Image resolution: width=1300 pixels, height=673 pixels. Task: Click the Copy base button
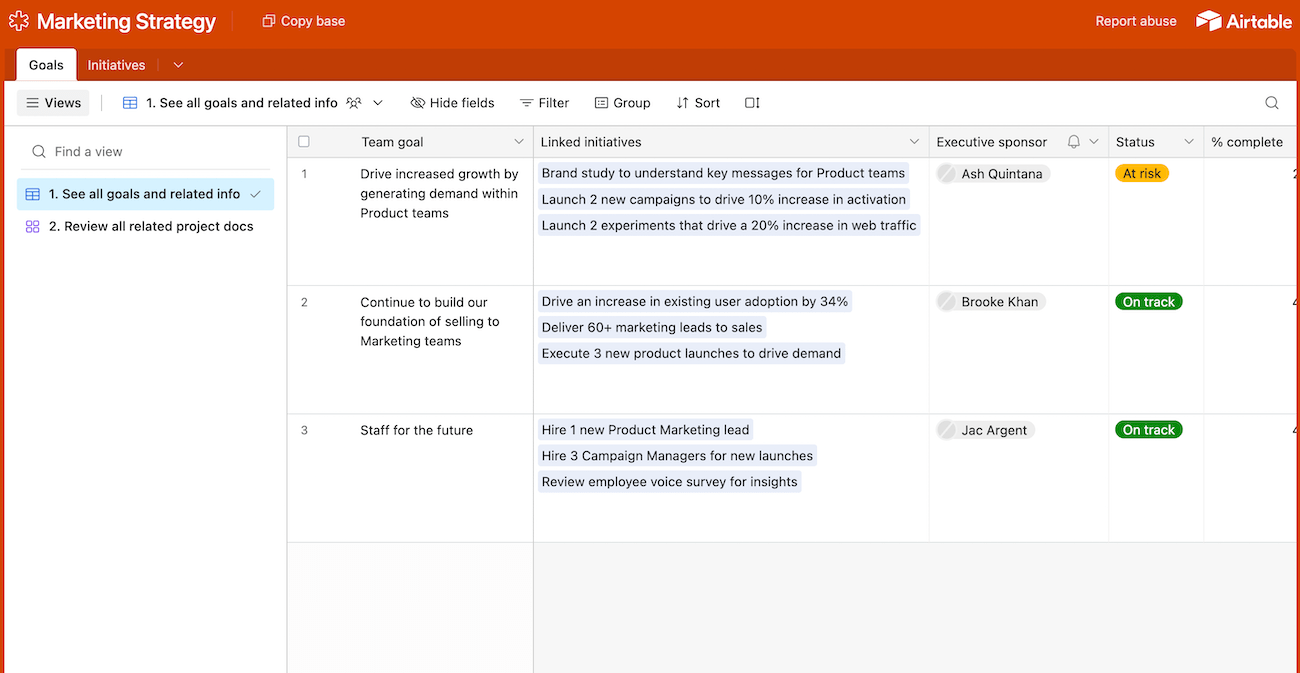(303, 20)
